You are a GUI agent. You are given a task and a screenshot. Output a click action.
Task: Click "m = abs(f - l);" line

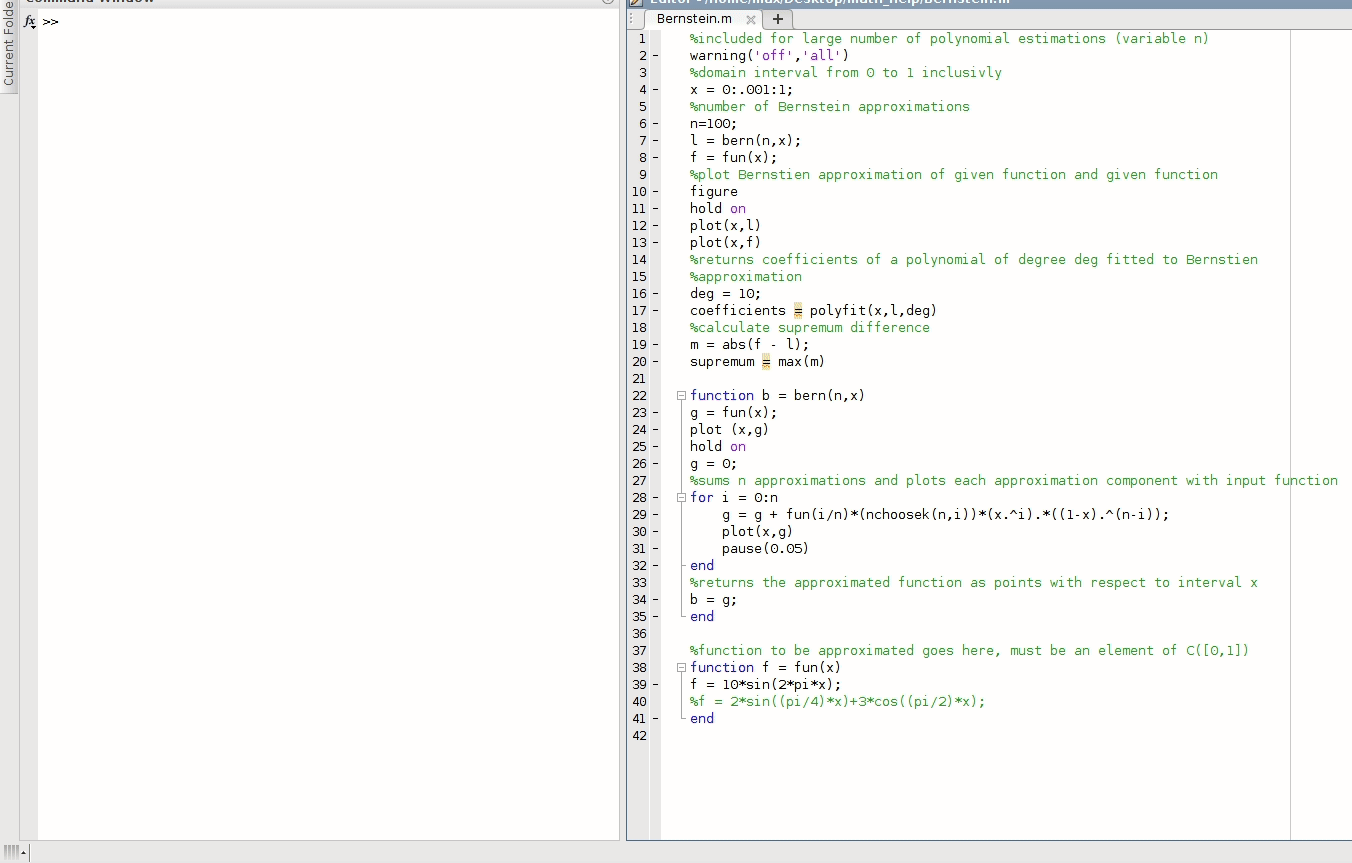pyautogui.click(x=749, y=344)
